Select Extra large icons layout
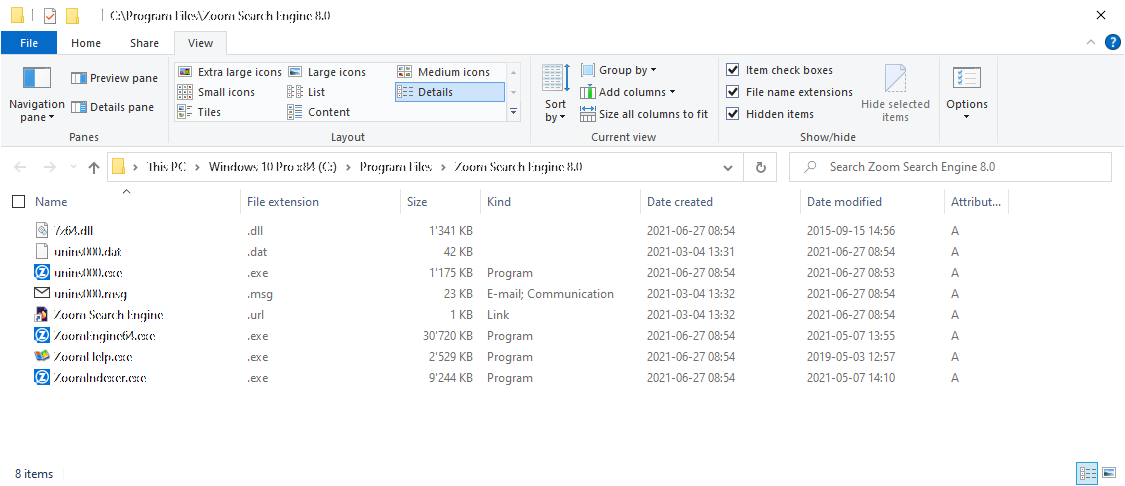 230,72
